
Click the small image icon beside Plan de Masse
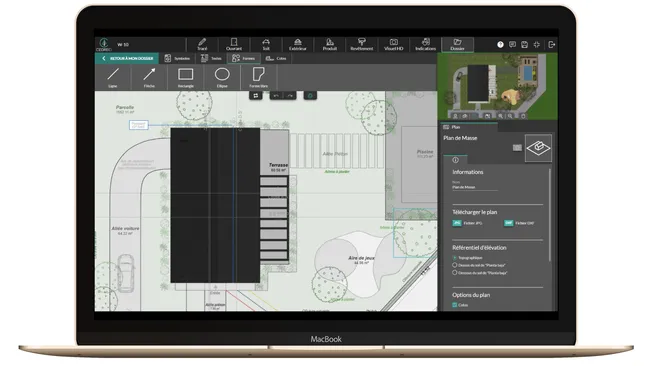[x=517, y=148]
